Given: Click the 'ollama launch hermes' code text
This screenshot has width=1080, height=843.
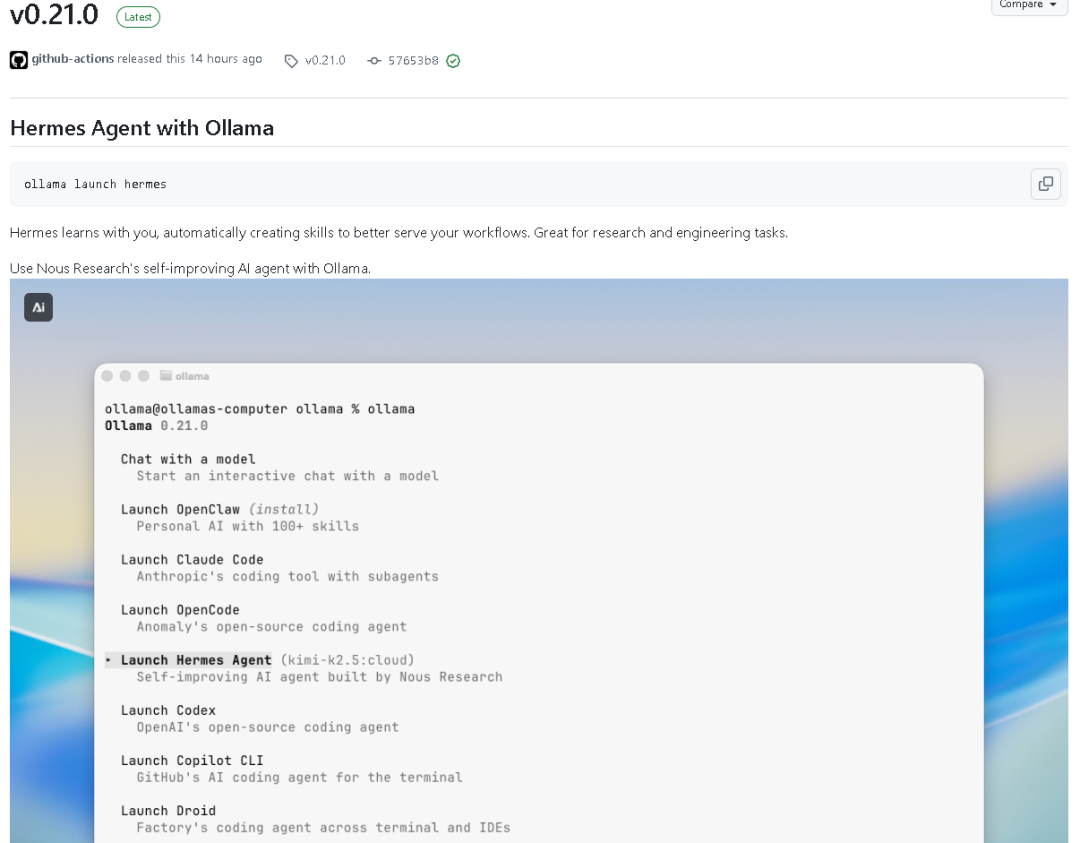Looking at the screenshot, I should [95, 184].
